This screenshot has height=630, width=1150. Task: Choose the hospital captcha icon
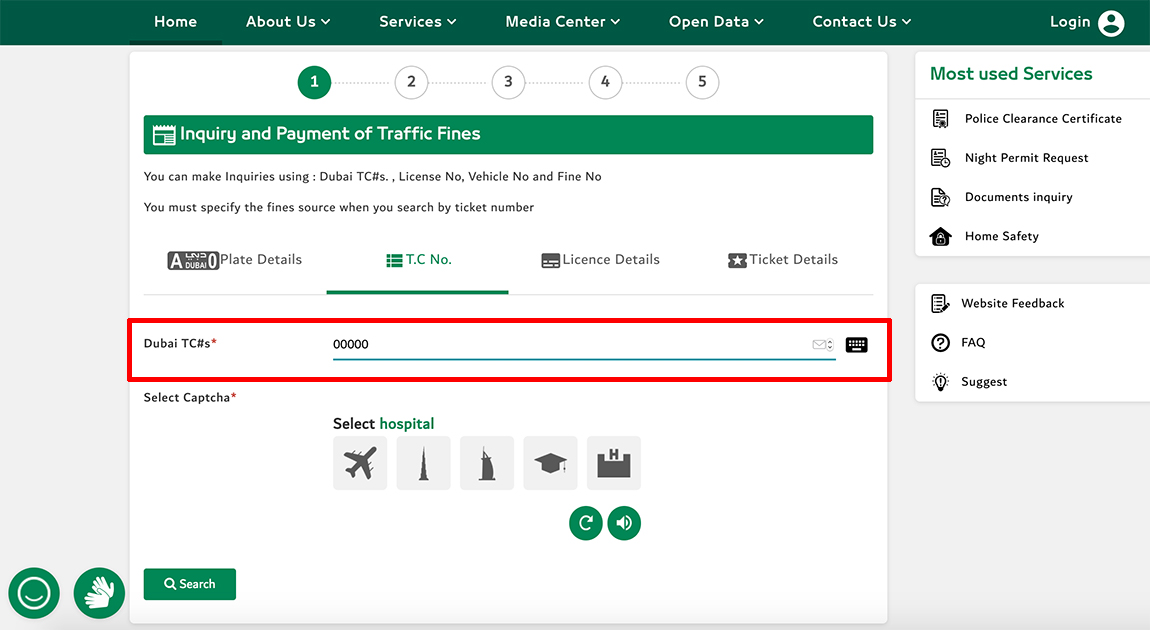click(614, 463)
